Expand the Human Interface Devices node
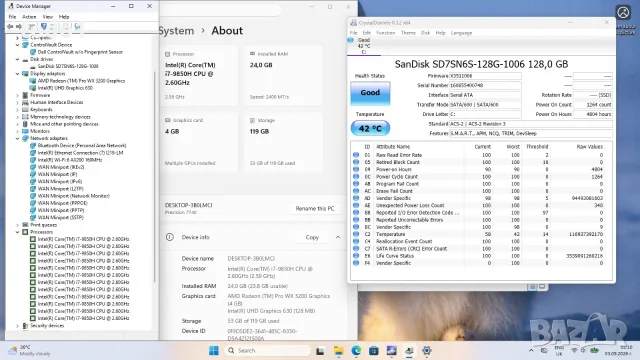Image resolution: width=640 pixels, height=360 pixels. (18, 102)
